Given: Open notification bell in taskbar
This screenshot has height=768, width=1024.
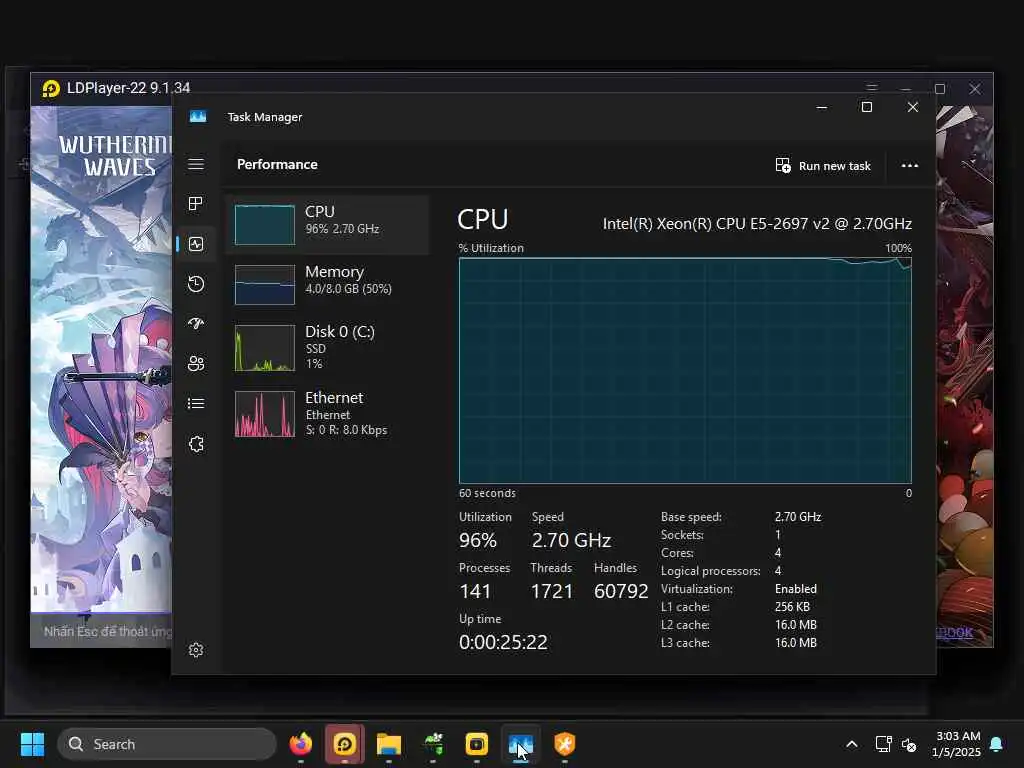Looking at the screenshot, I should pyautogui.click(x=997, y=744).
